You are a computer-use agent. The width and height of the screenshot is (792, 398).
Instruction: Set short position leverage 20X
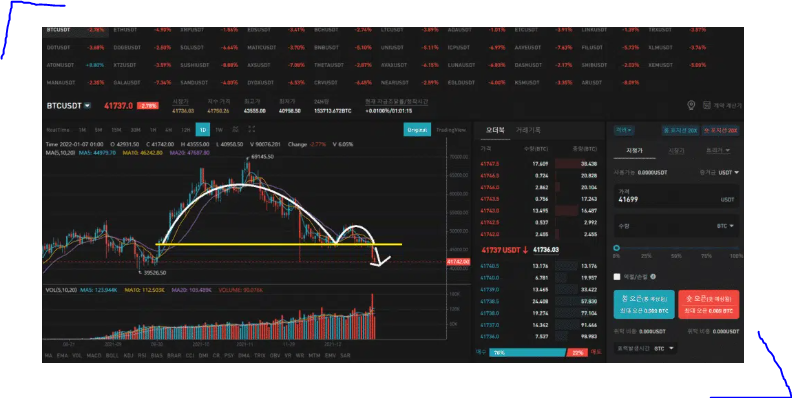click(721, 130)
